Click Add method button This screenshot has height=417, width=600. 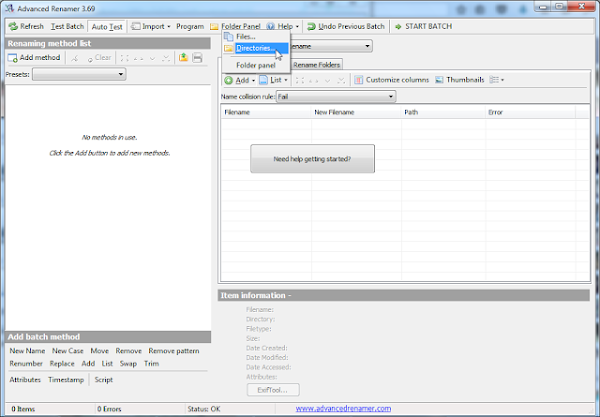34,58
